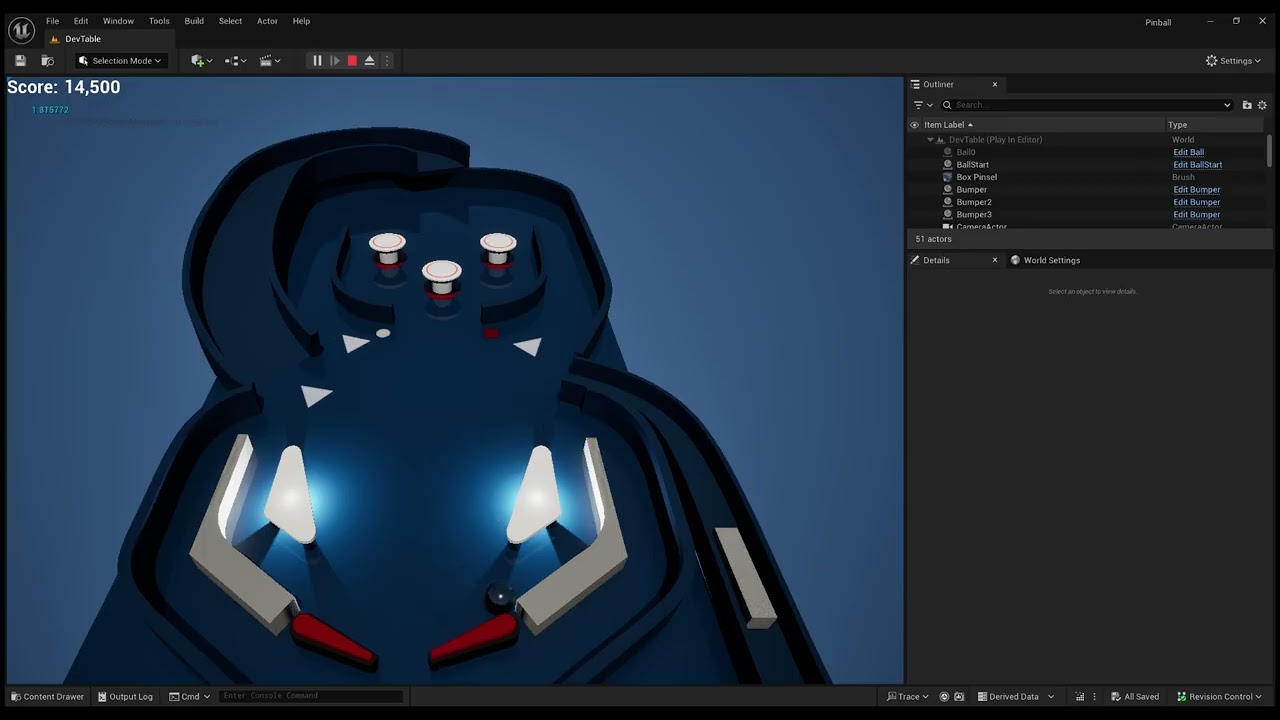Open the Window menu

click(118, 21)
